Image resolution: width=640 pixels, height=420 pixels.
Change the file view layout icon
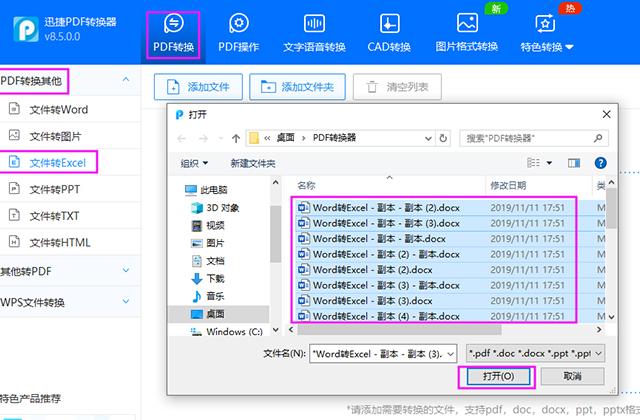[x=534, y=163]
